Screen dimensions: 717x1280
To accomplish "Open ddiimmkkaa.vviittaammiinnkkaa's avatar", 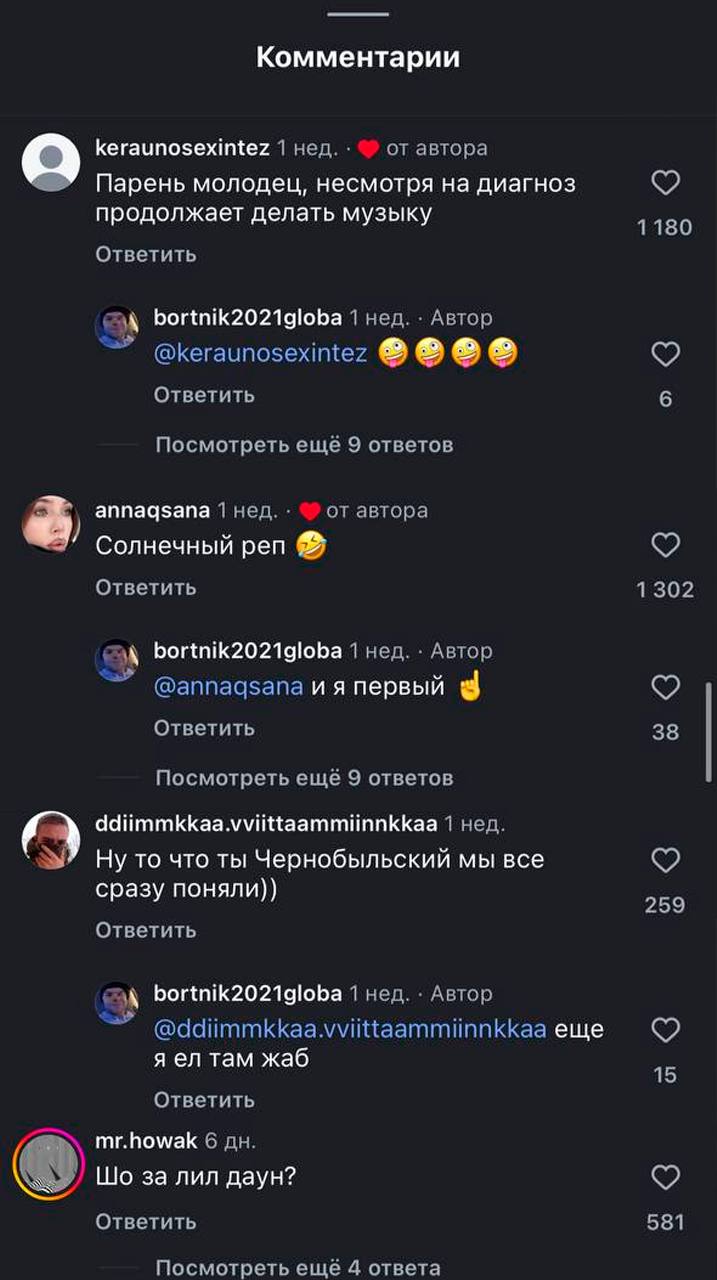I will click(x=51, y=840).
